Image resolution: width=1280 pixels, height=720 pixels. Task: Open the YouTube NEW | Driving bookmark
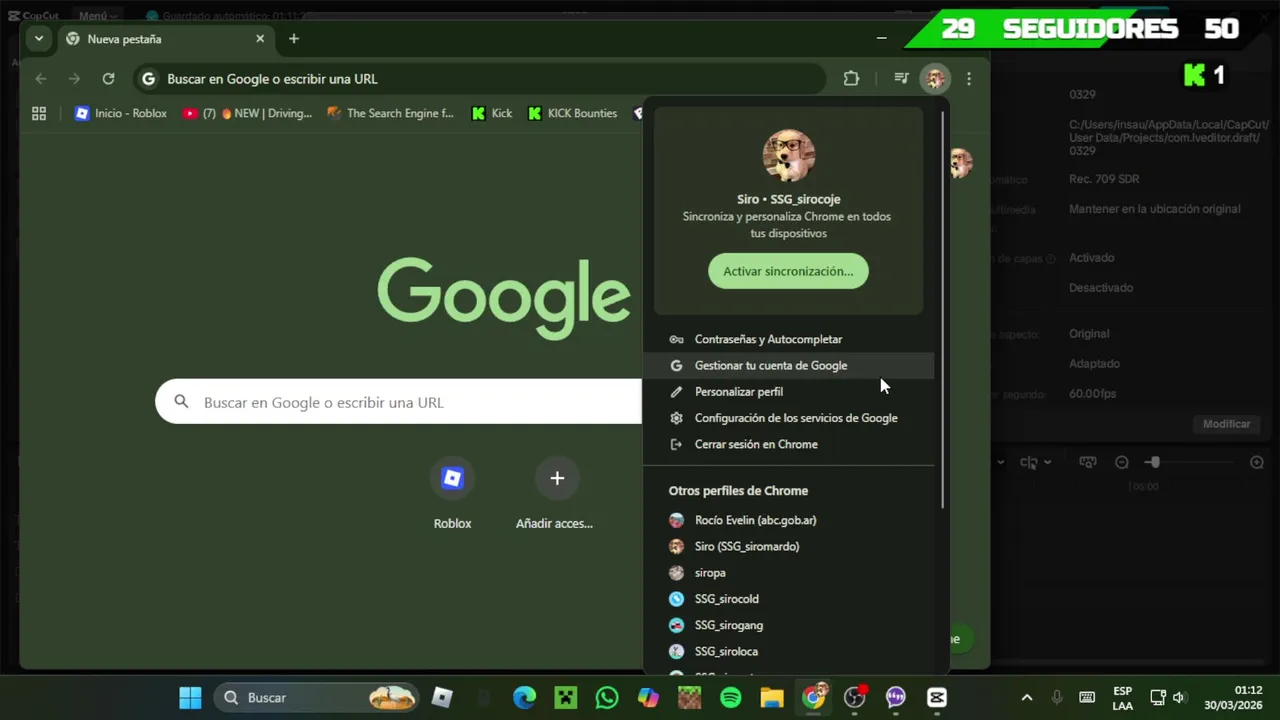point(248,114)
